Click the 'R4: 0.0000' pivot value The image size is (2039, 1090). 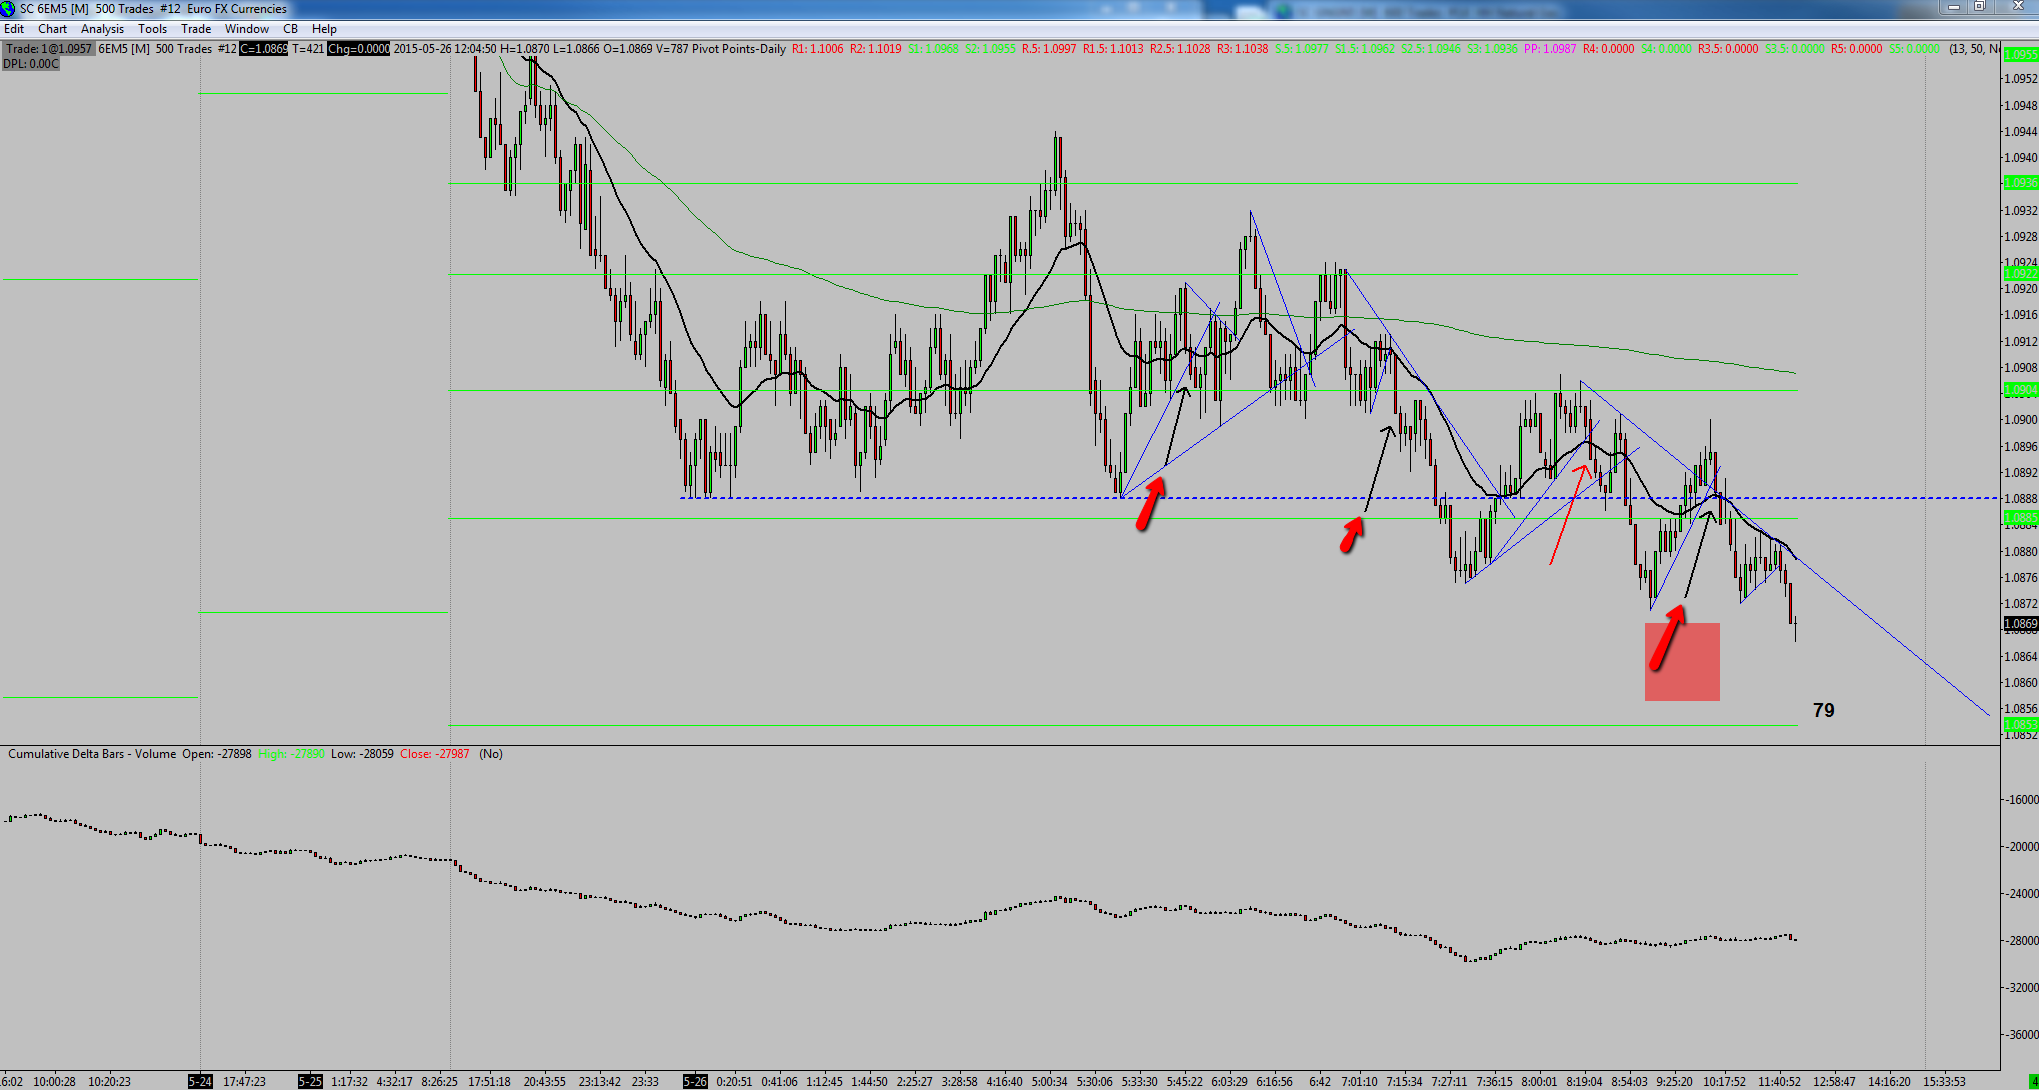[1609, 49]
